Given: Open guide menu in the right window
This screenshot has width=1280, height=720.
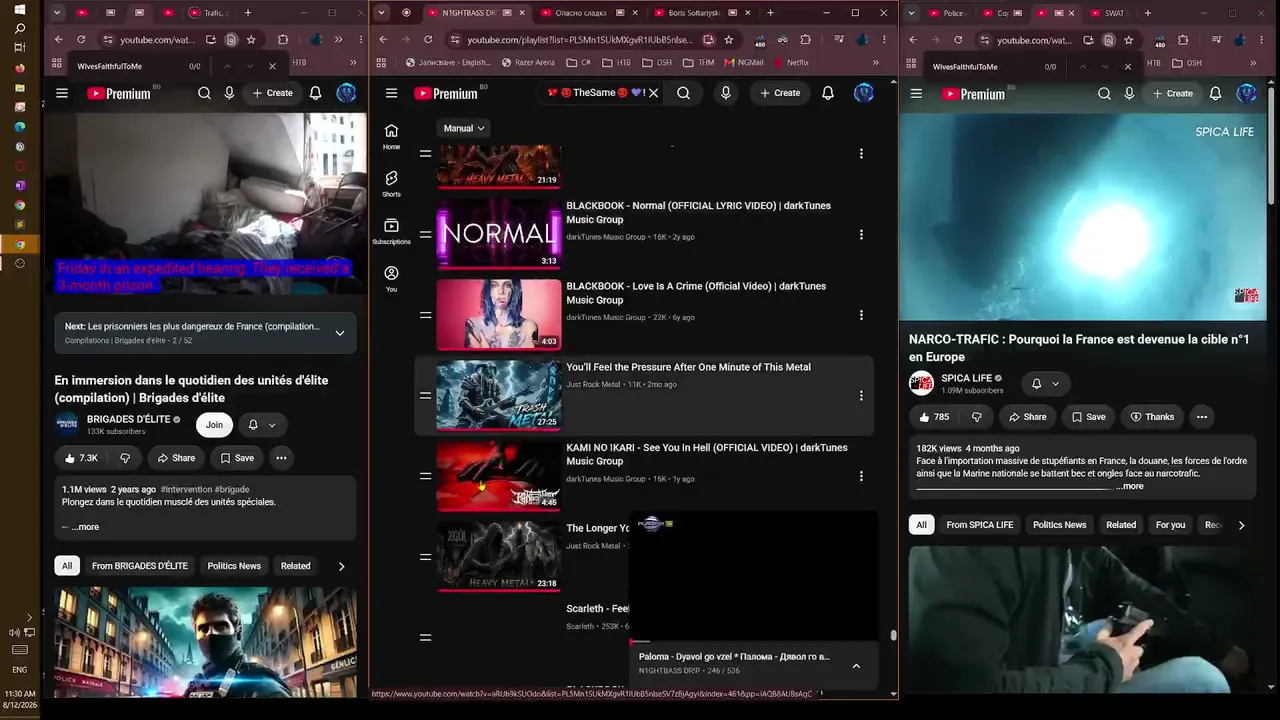Looking at the screenshot, I should tap(916, 93).
